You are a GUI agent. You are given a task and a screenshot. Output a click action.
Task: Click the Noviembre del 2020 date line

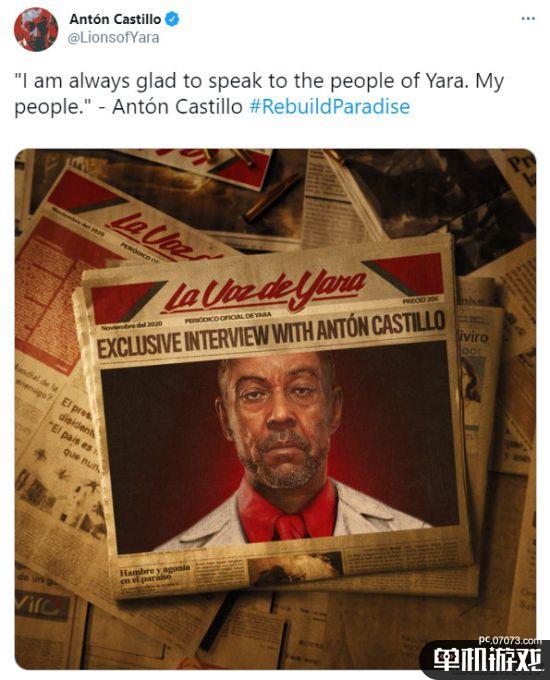point(131,325)
